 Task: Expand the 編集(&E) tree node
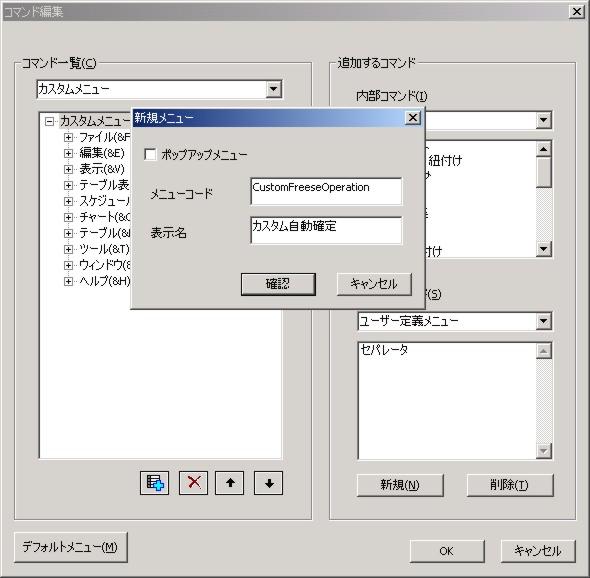68,153
